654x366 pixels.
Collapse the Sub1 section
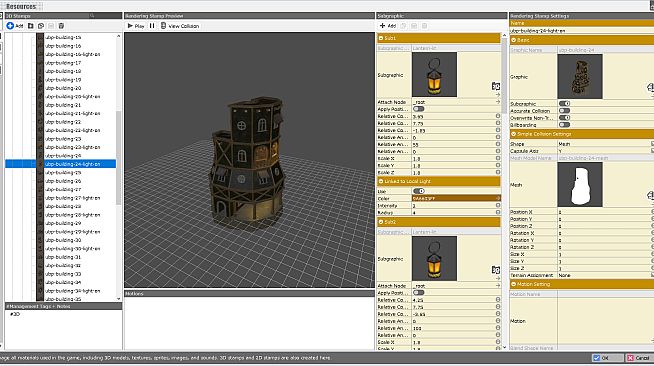[381, 38]
